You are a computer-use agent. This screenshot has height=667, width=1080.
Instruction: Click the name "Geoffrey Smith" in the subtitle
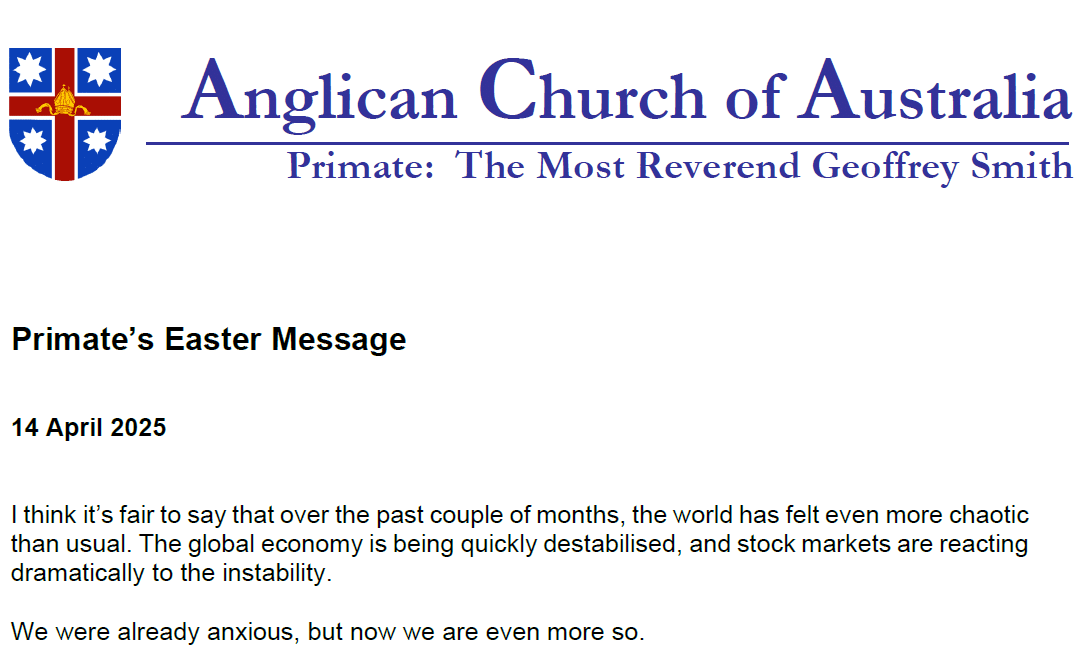point(942,166)
